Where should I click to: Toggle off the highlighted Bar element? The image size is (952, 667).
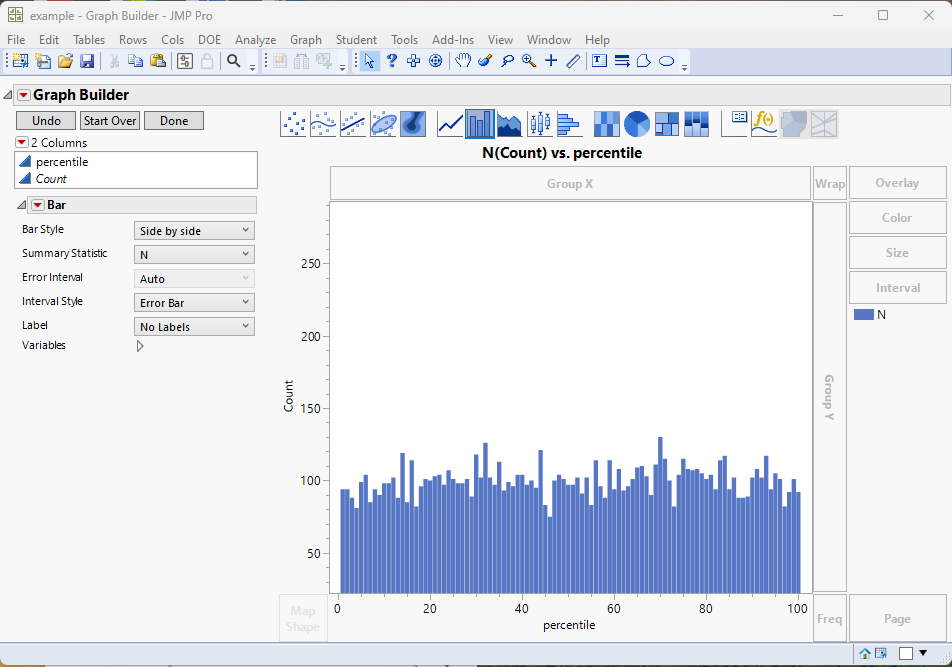[479, 123]
